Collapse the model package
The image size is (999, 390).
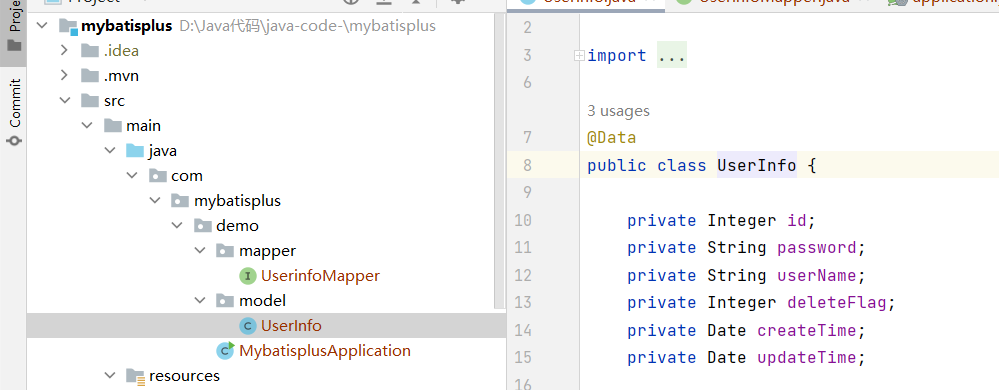pyautogui.click(x=199, y=300)
